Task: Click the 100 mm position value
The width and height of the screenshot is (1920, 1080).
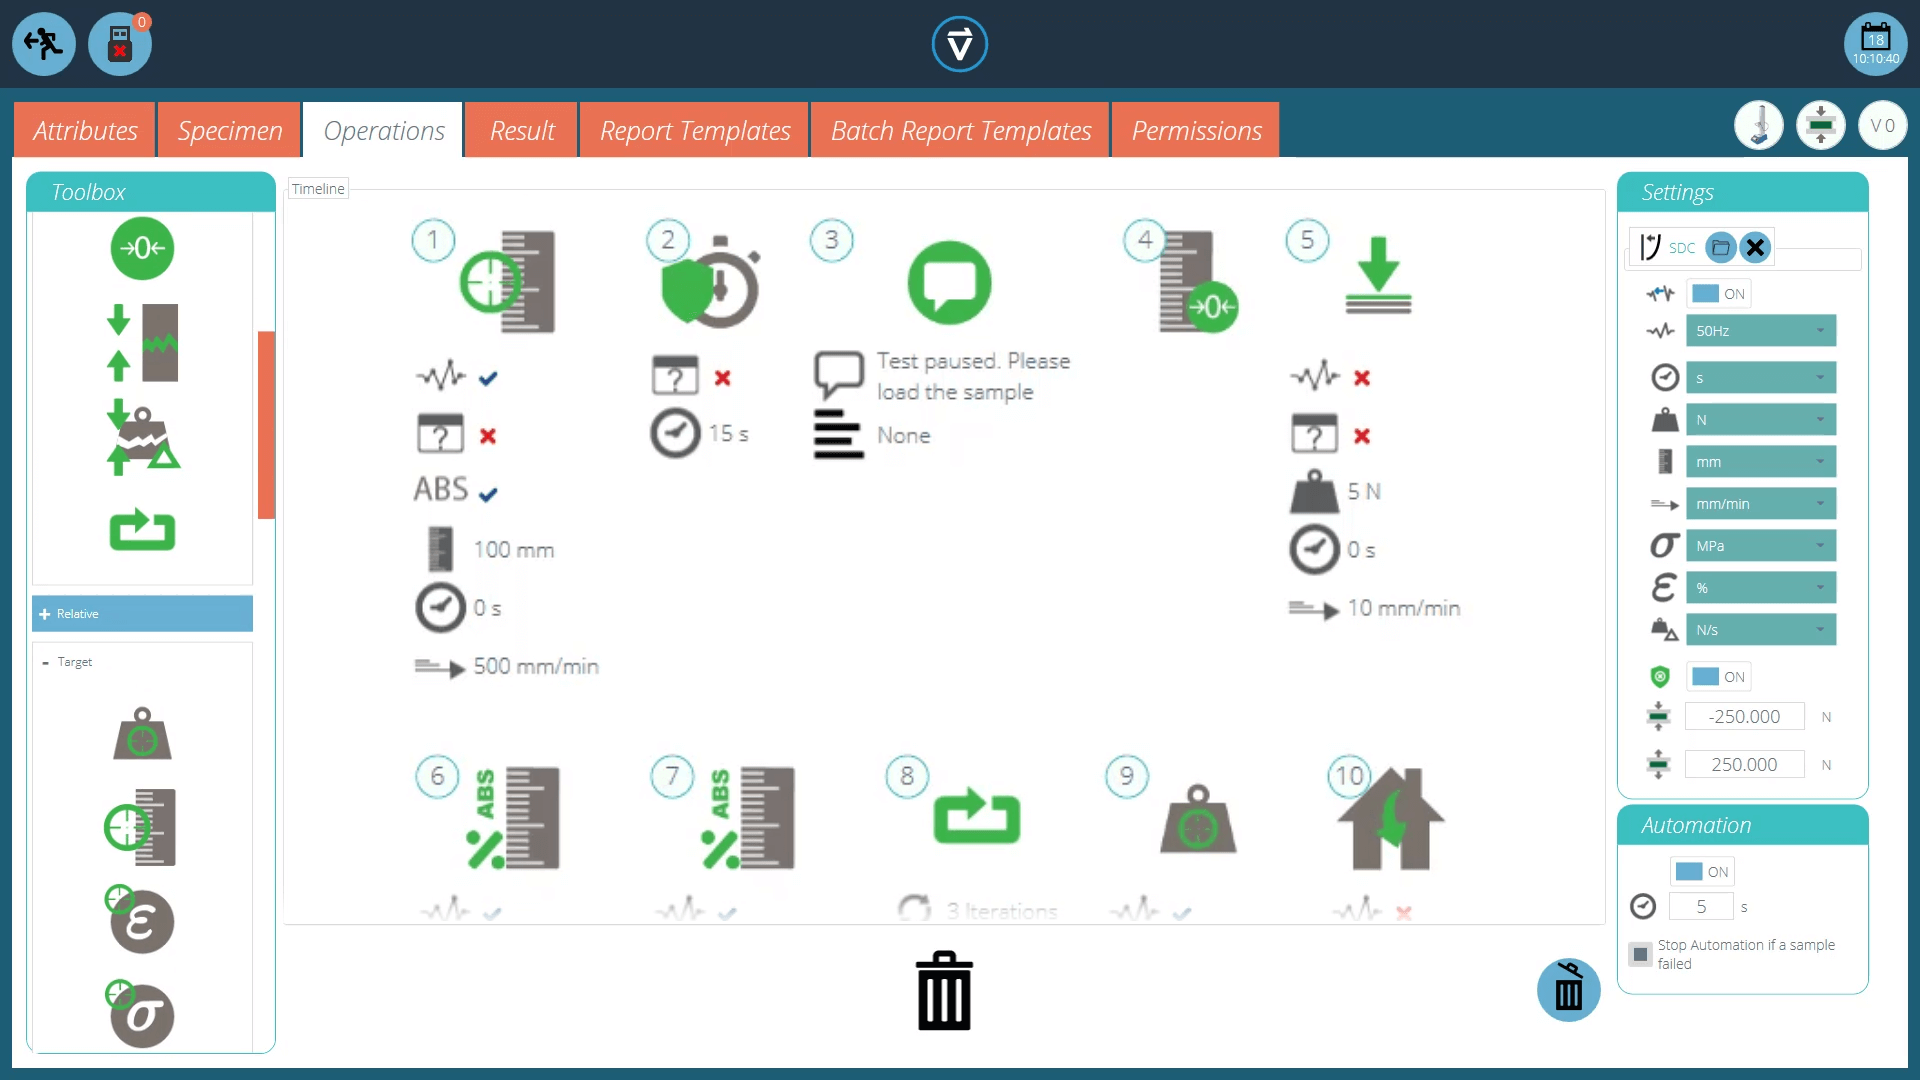Action: coord(514,550)
